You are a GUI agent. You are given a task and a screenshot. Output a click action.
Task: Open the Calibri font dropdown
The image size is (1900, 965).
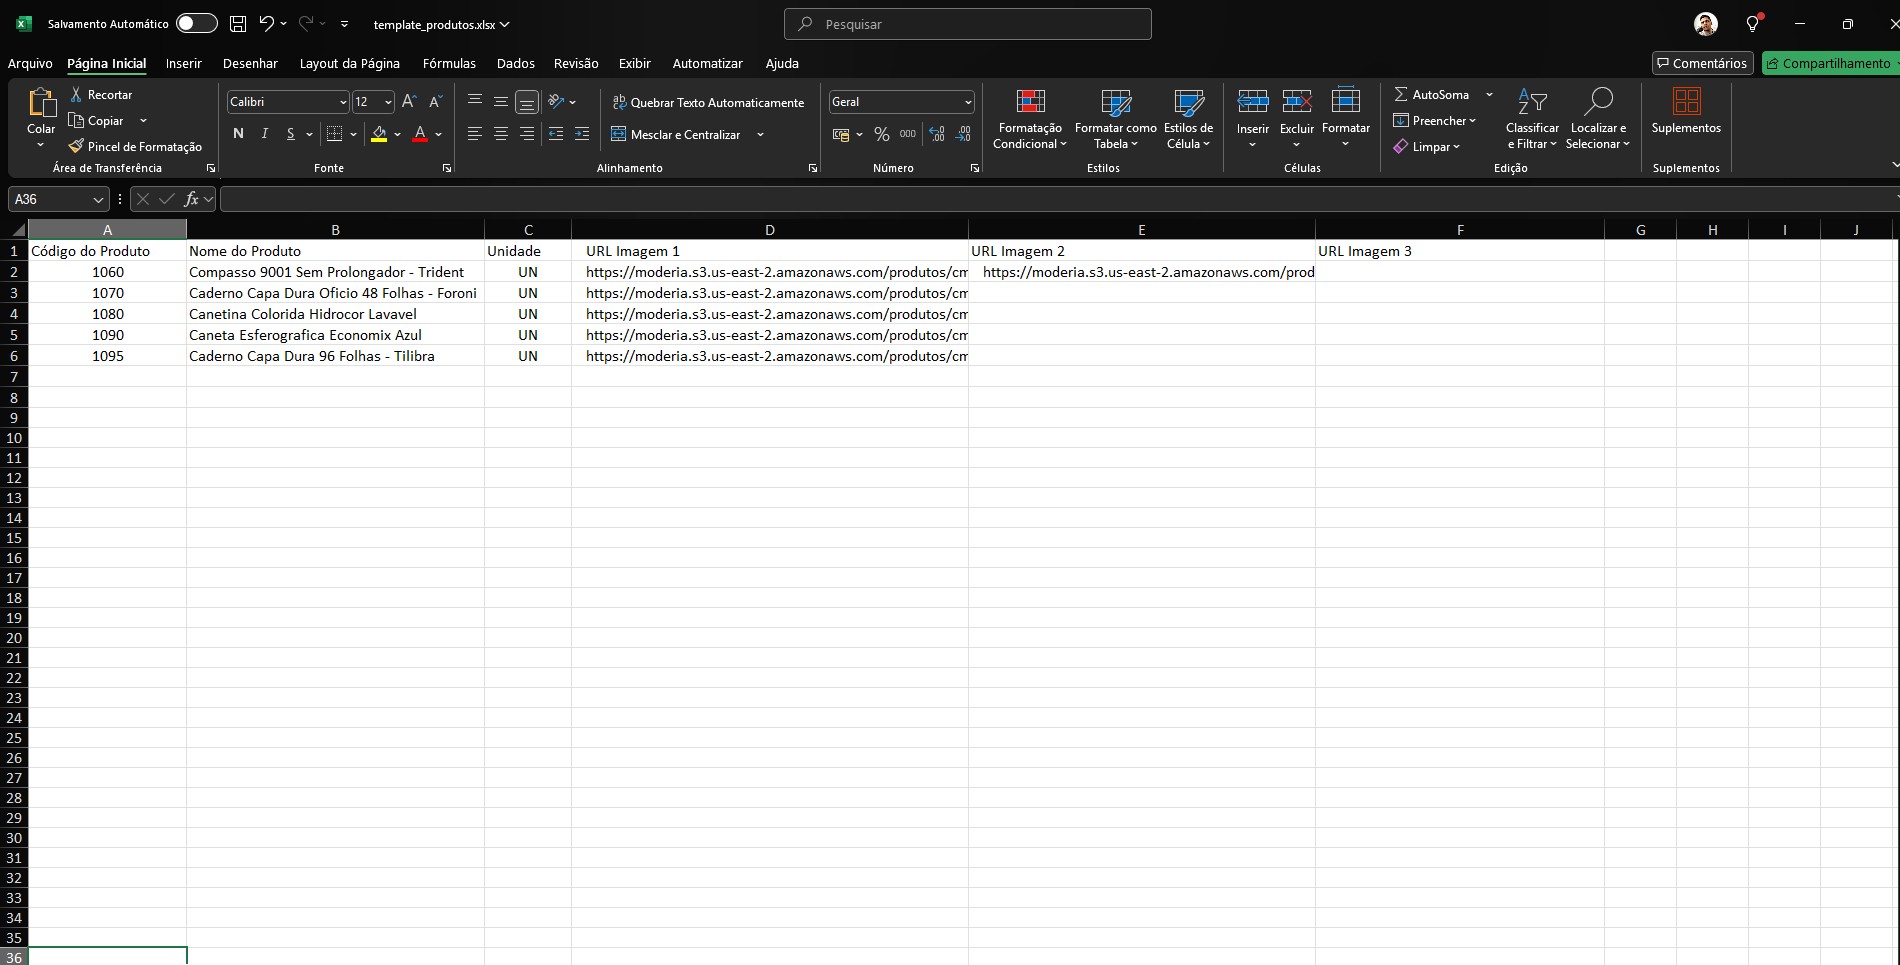(x=343, y=102)
